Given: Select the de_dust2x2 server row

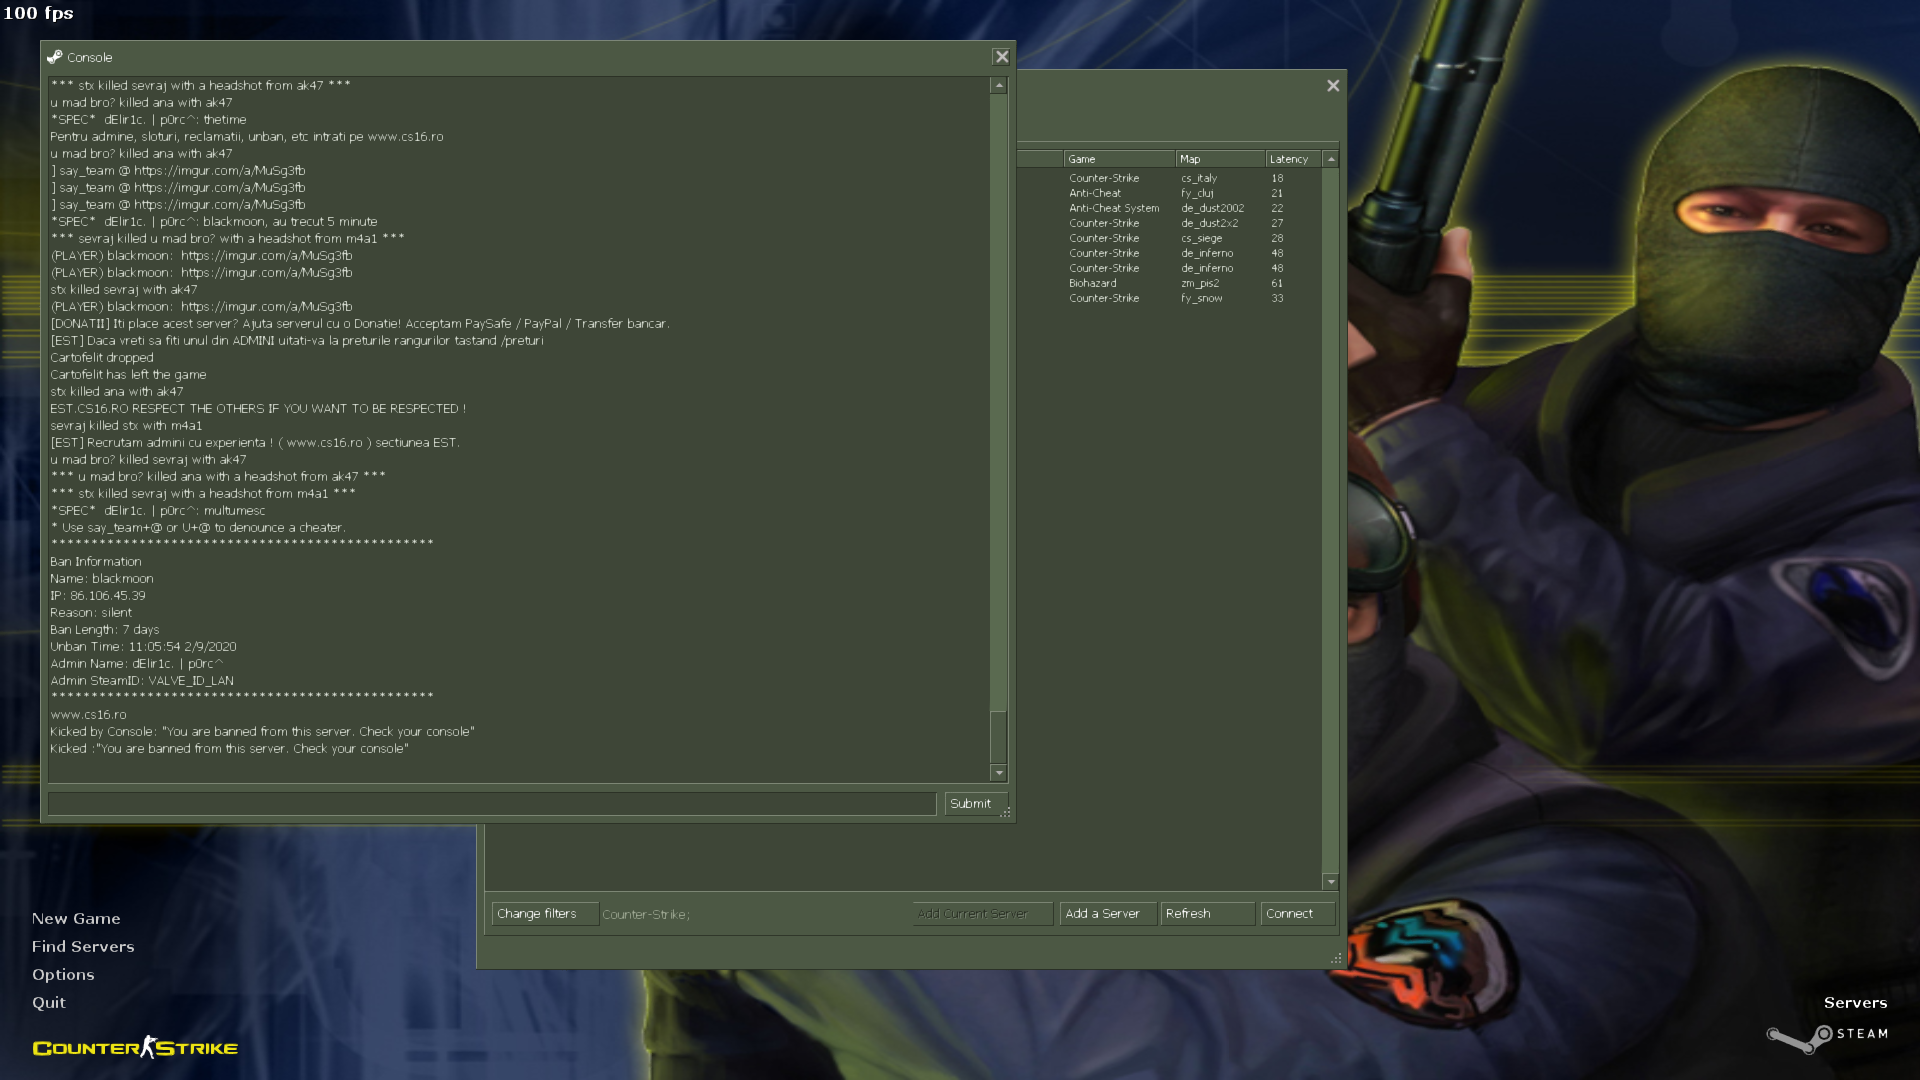Looking at the screenshot, I should [x=1170, y=223].
